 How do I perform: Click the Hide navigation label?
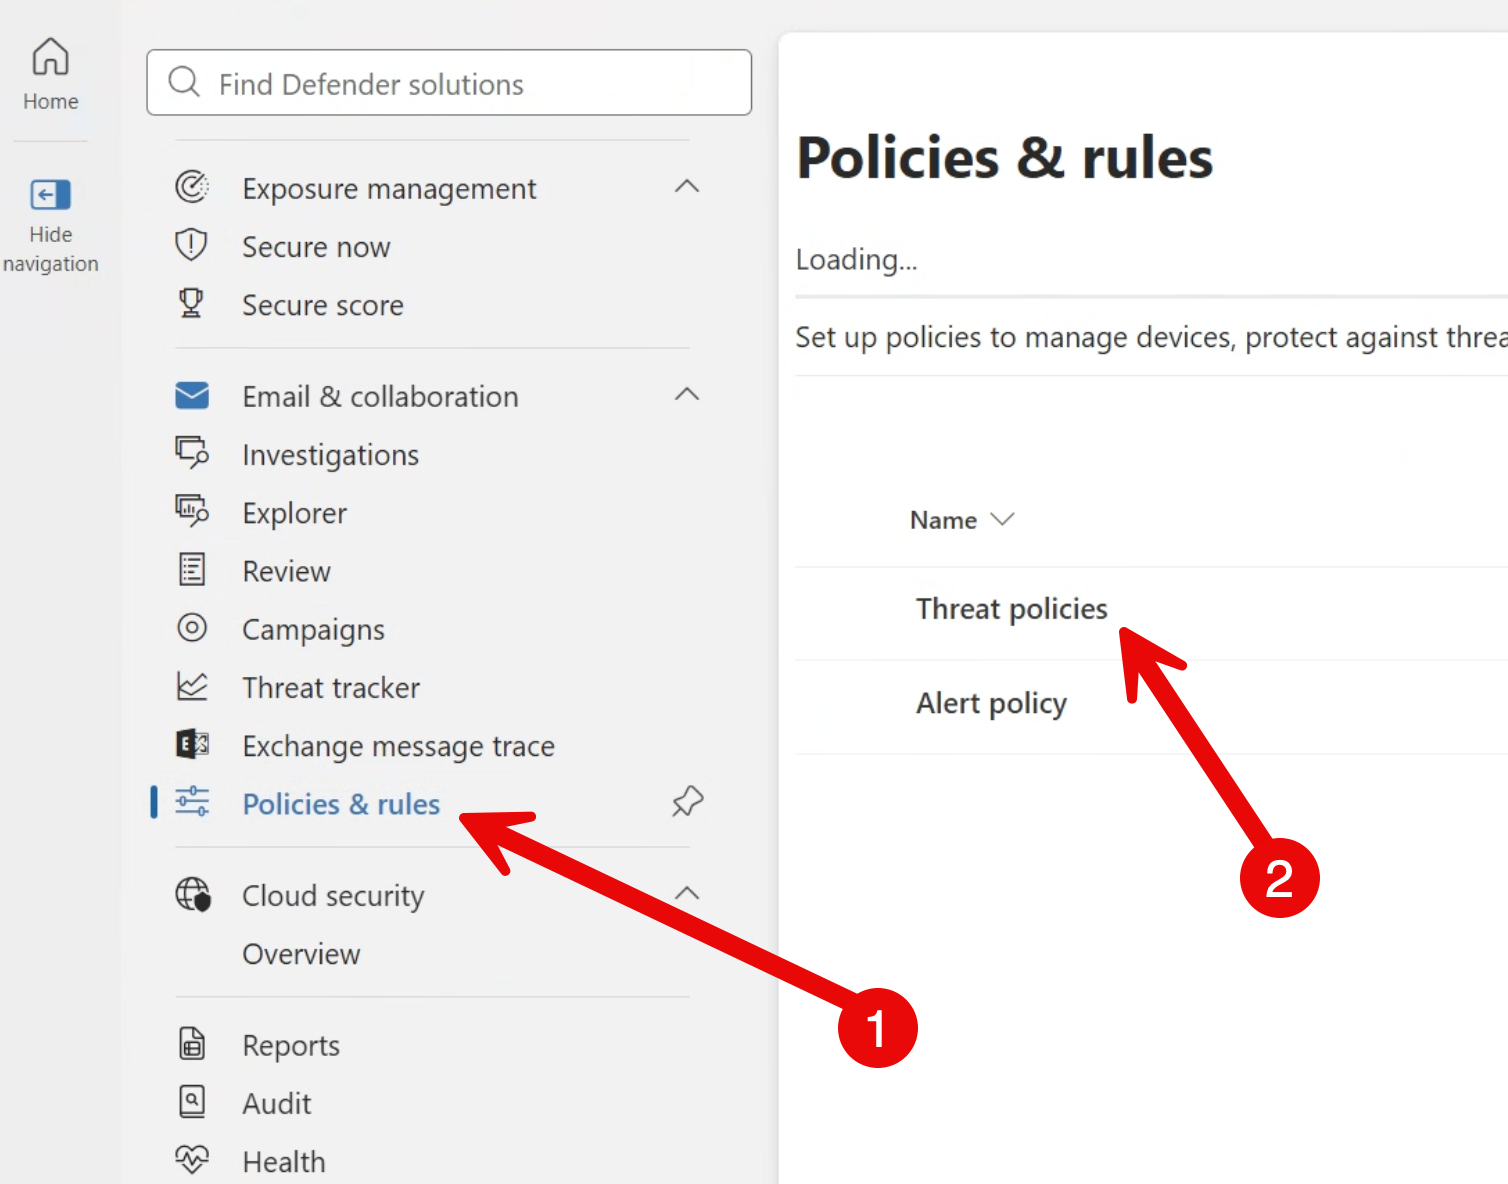click(50, 249)
